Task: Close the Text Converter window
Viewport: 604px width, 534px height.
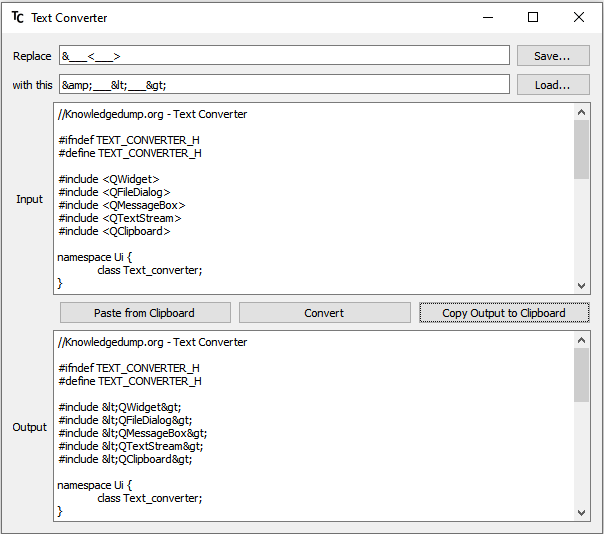Action: pos(579,17)
